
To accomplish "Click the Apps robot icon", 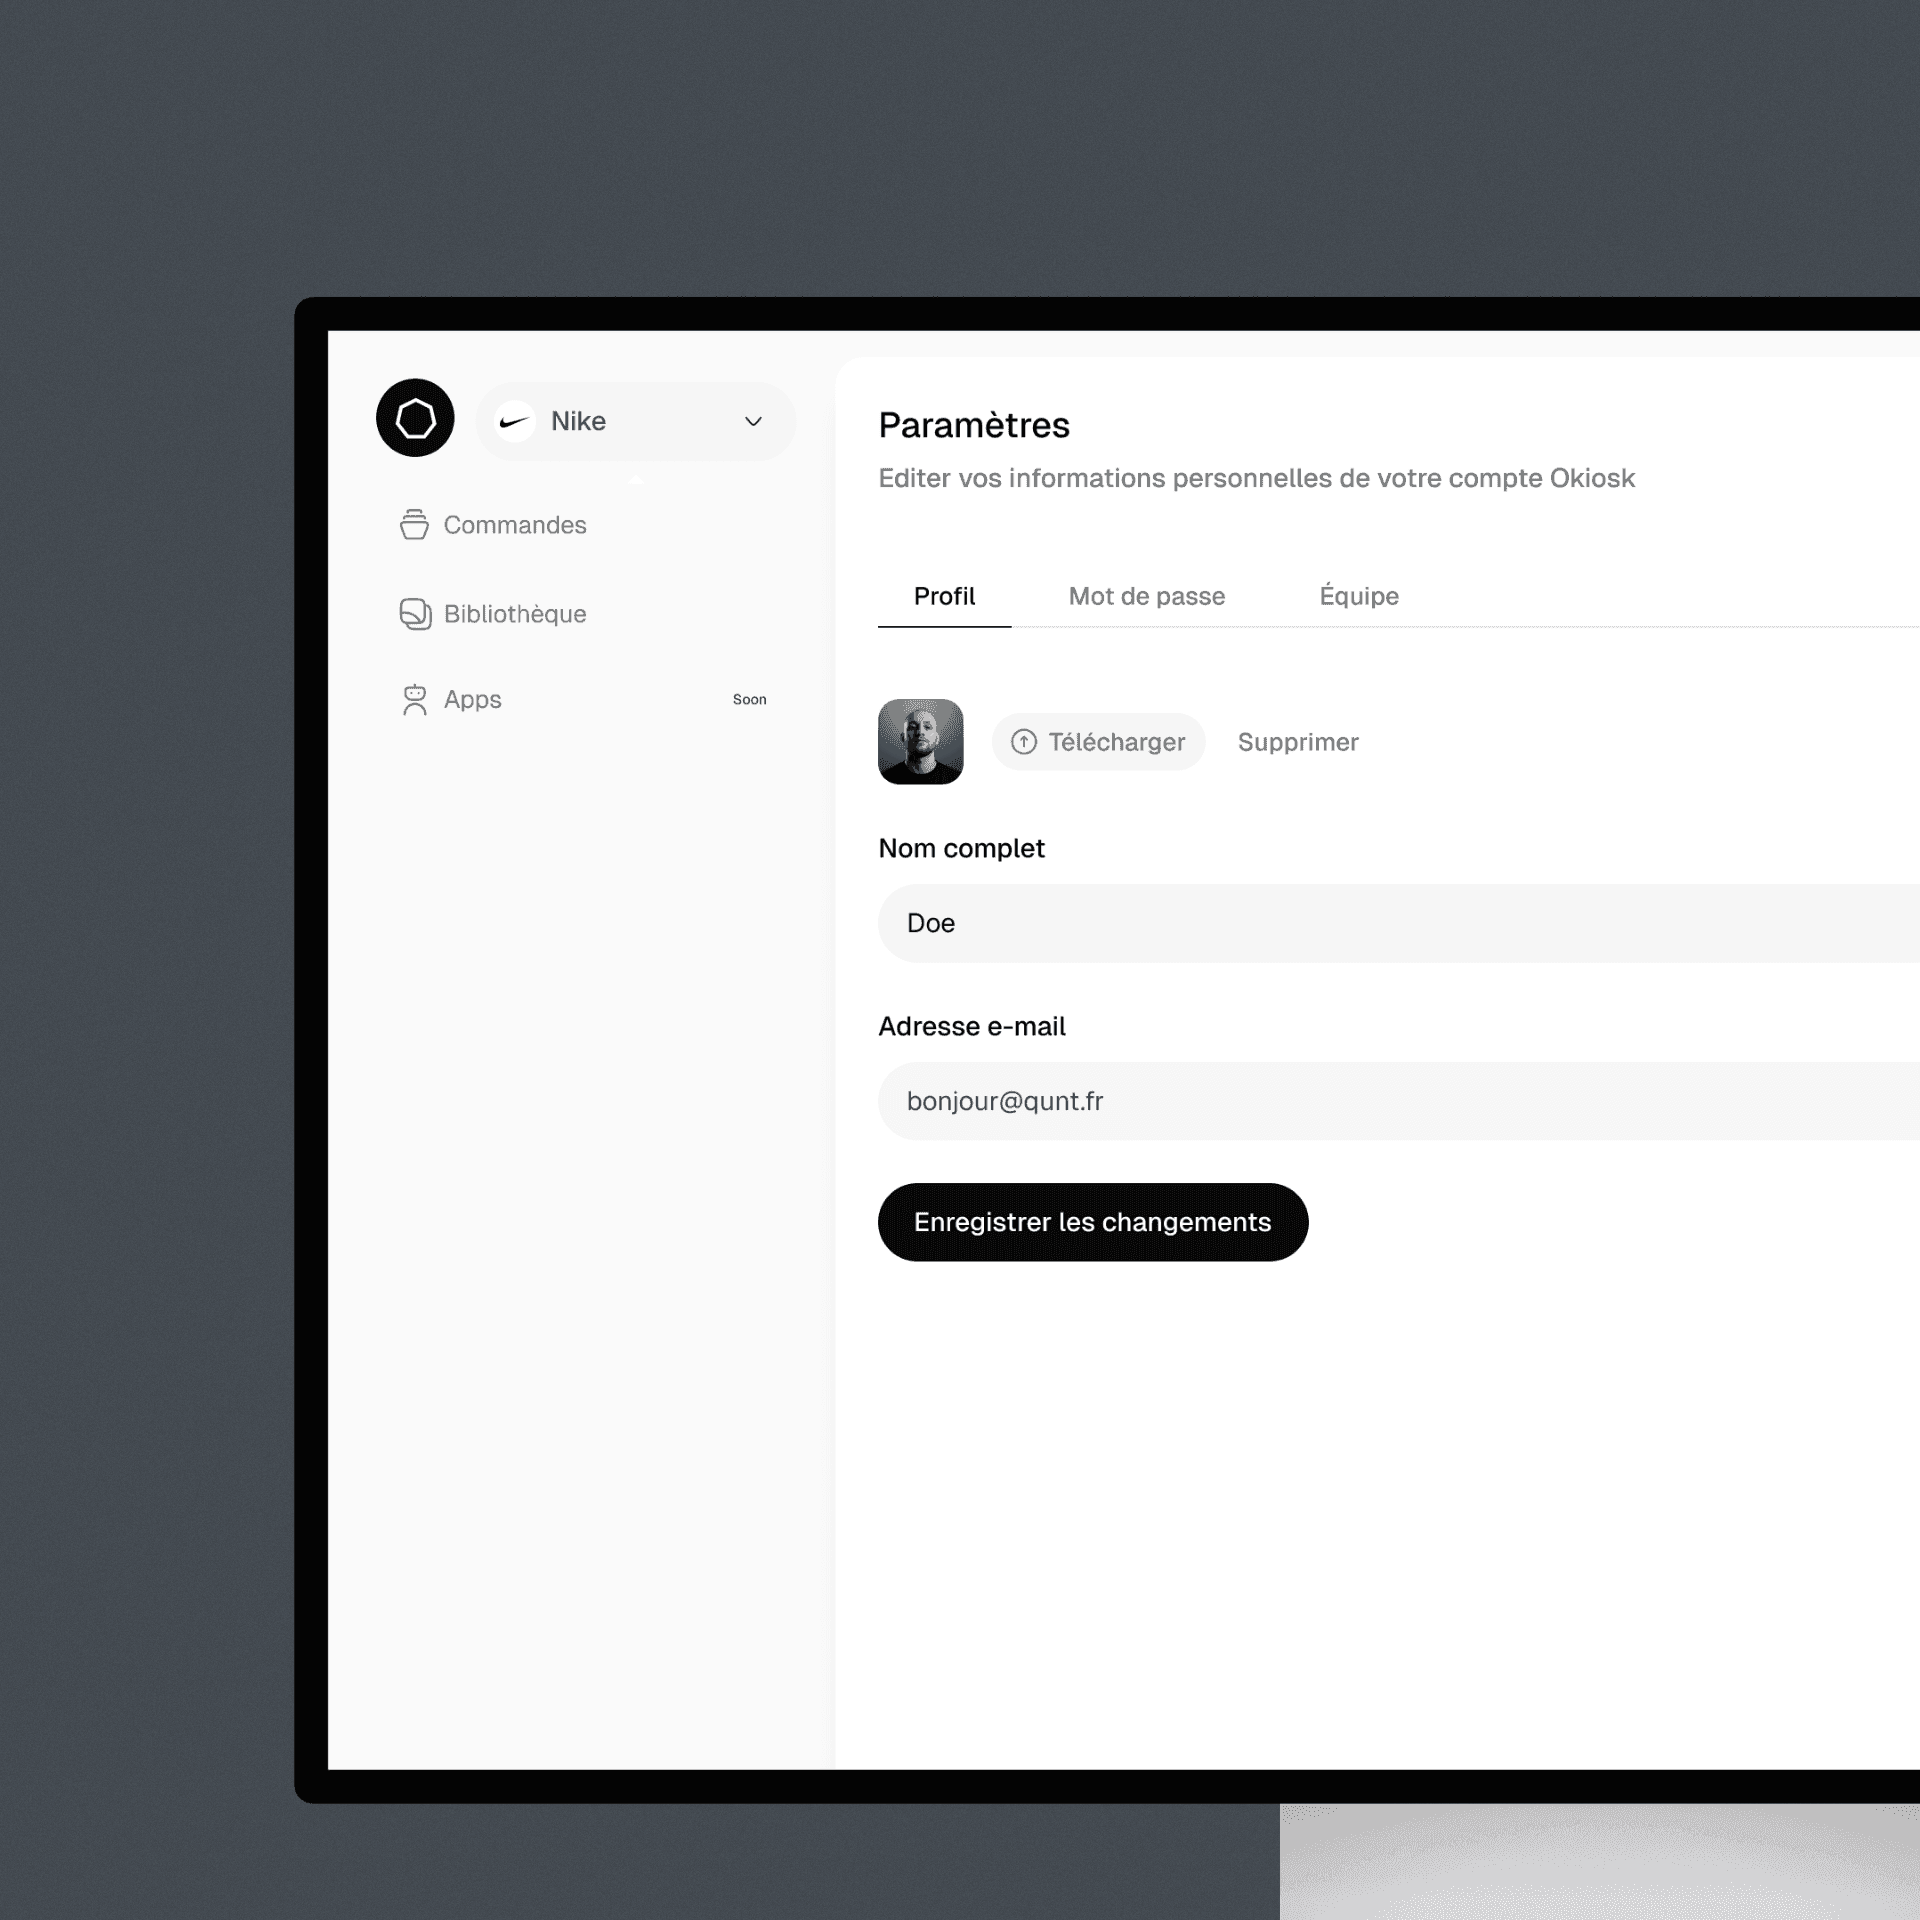I will point(414,699).
